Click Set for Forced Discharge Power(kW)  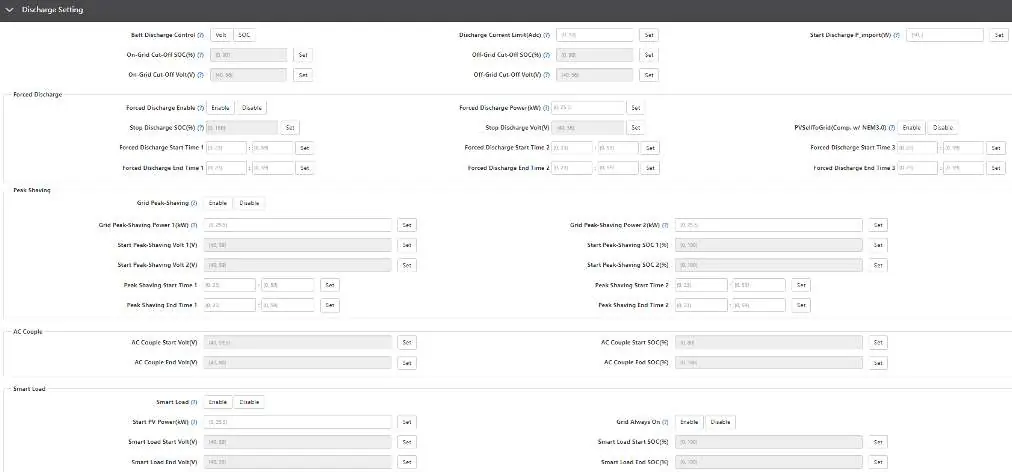635,108
